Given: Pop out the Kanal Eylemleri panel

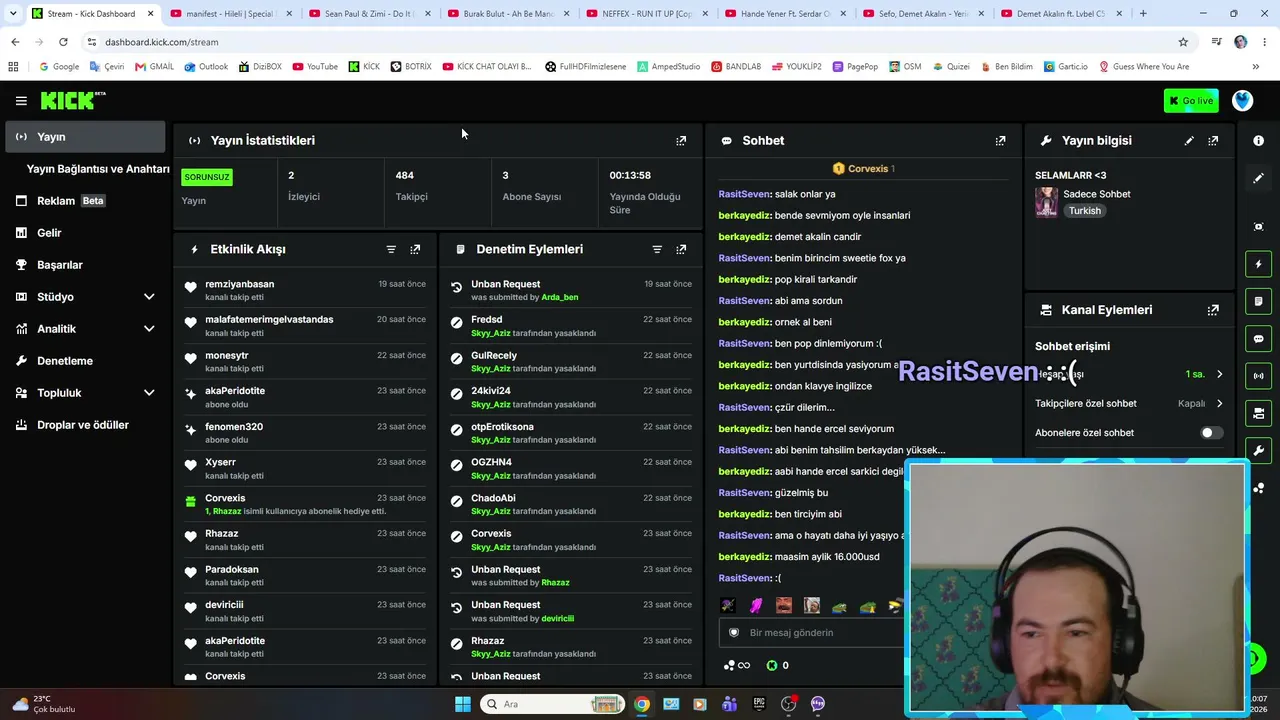Looking at the screenshot, I should (1213, 310).
